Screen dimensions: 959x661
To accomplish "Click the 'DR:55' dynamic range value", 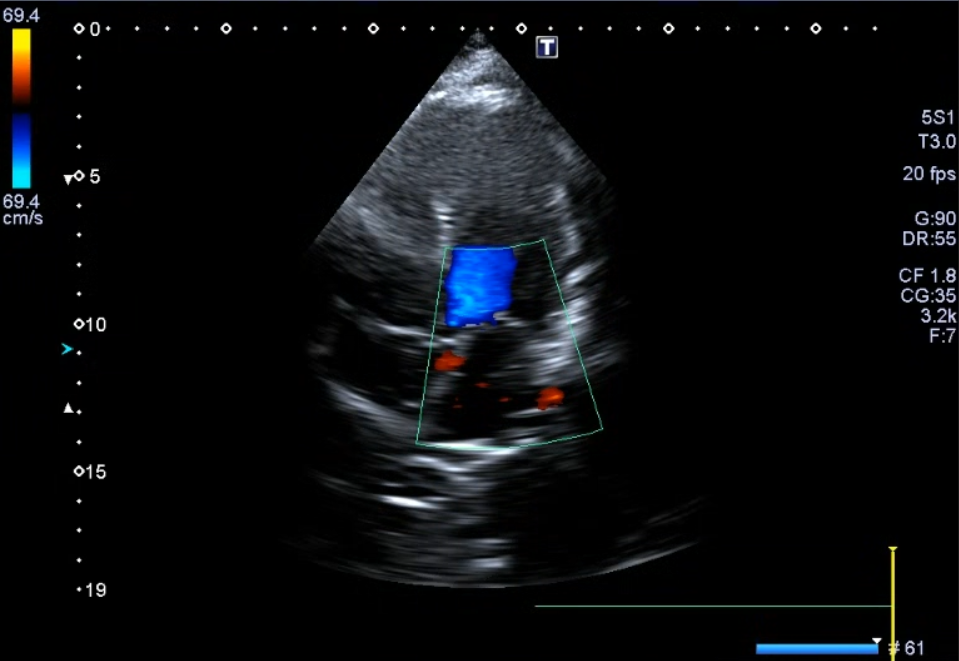I will 929,238.
